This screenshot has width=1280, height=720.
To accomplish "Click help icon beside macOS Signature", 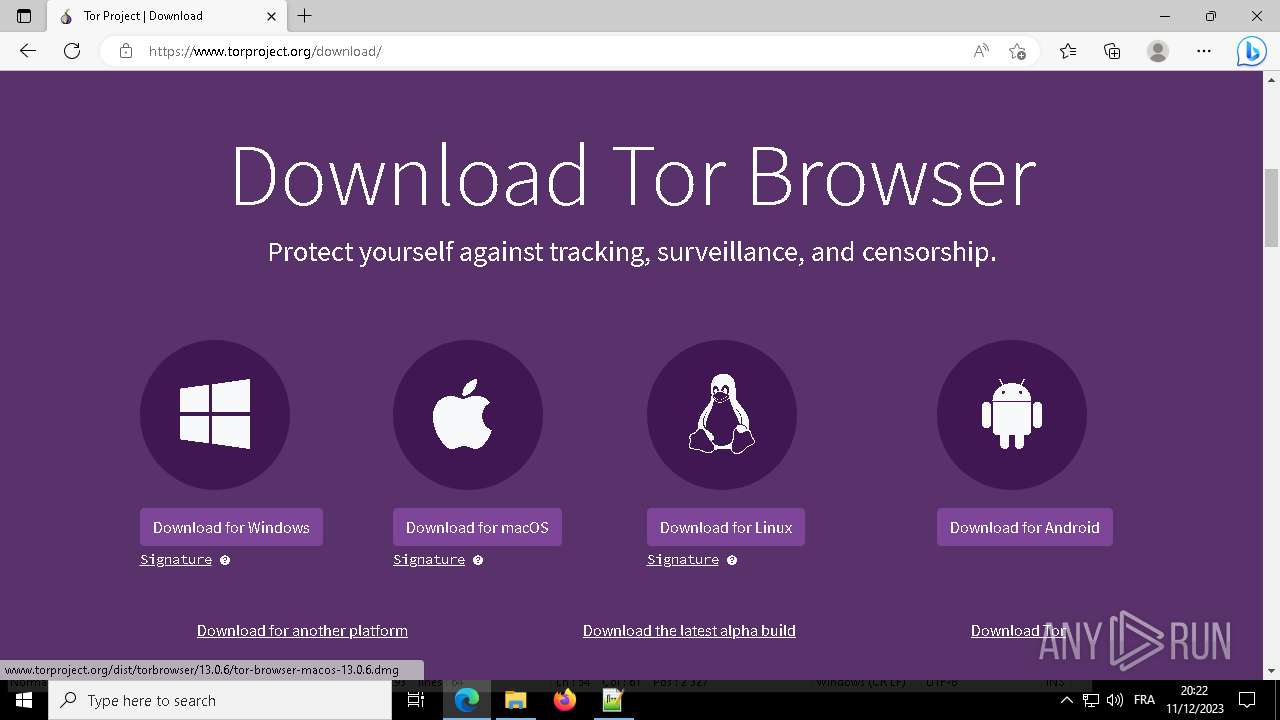I will coord(478,560).
